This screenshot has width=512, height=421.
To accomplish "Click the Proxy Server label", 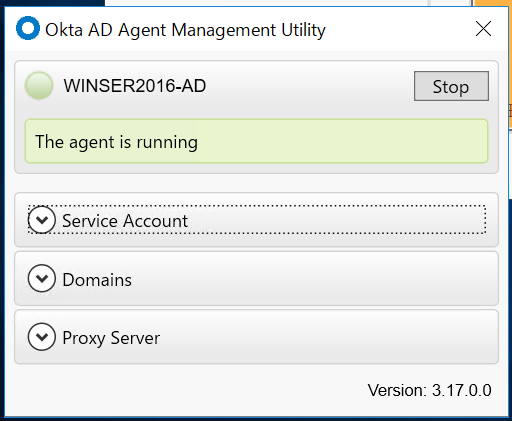I will coord(111,338).
